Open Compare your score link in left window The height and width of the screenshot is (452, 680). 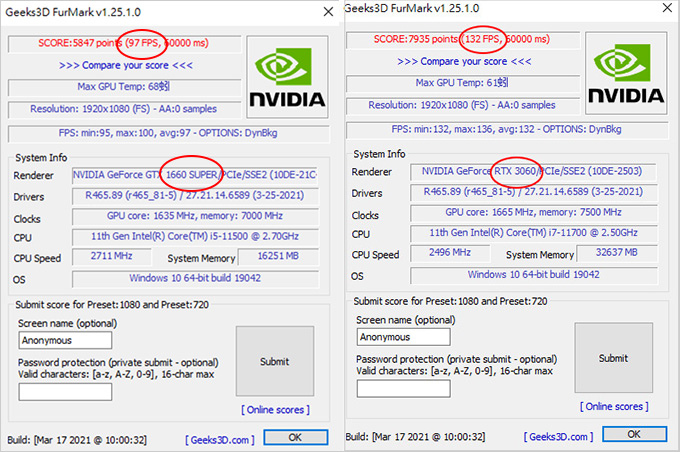(126, 66)
